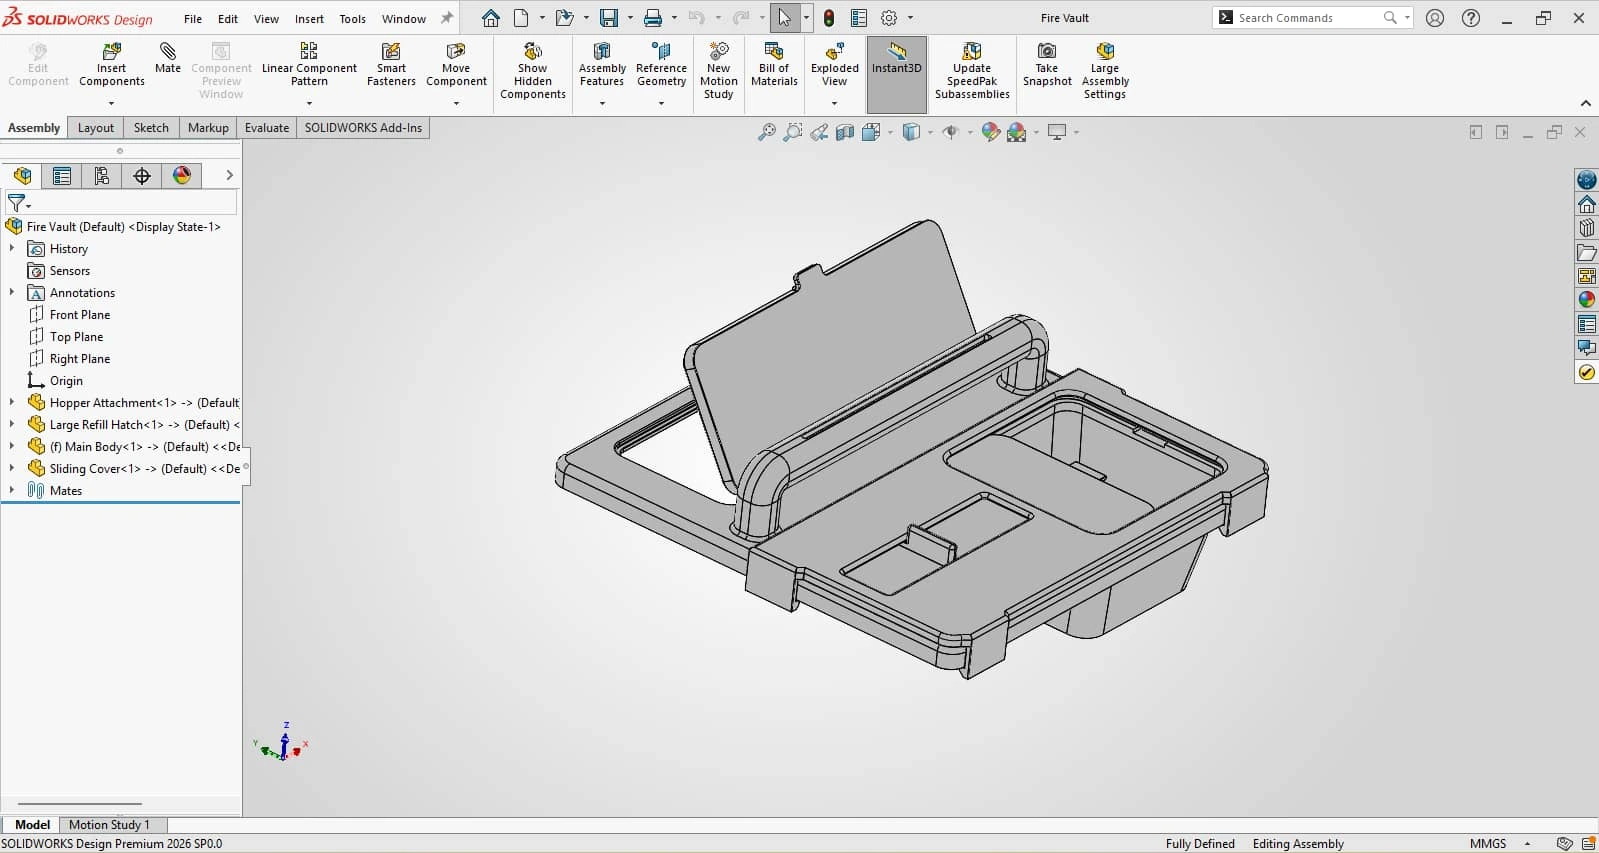Create a New Motion Study
Screen dimensions: 1599x853
[x=718, y=71]
